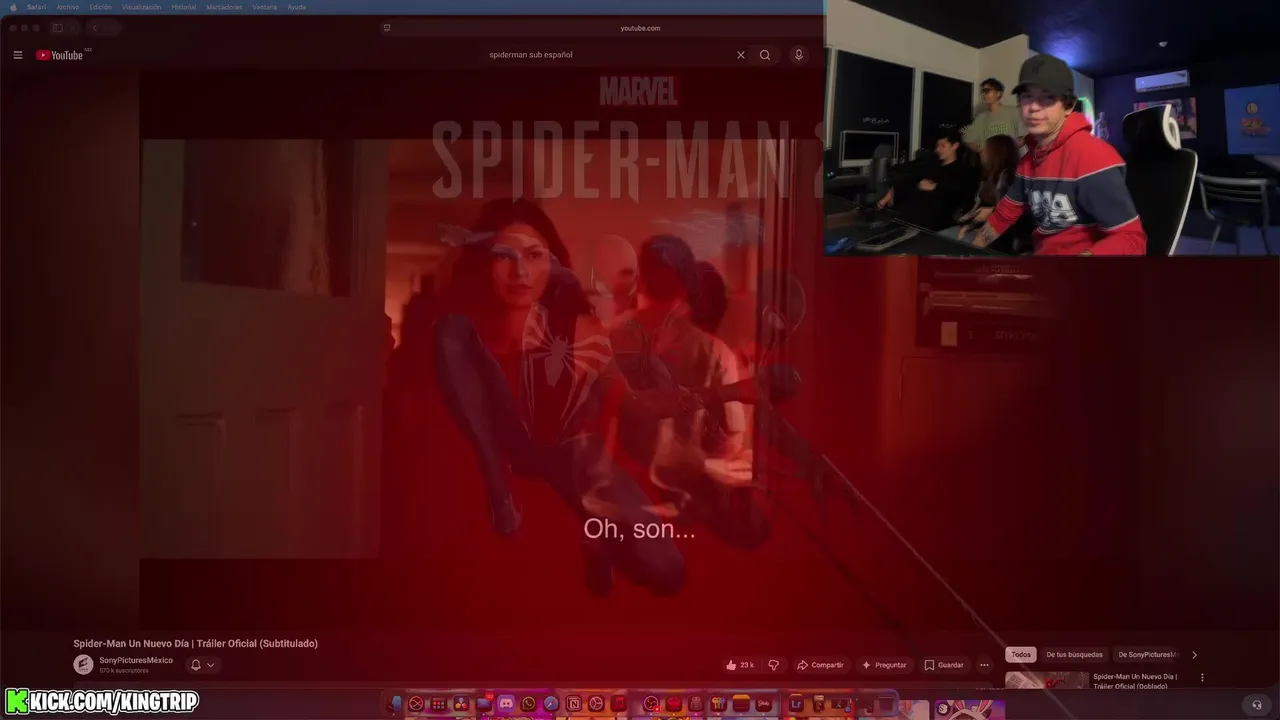Open Safari compass icon in dock
Image resolution: width=1280 pixels, height=720 pixels.
[x=550, y=704]
